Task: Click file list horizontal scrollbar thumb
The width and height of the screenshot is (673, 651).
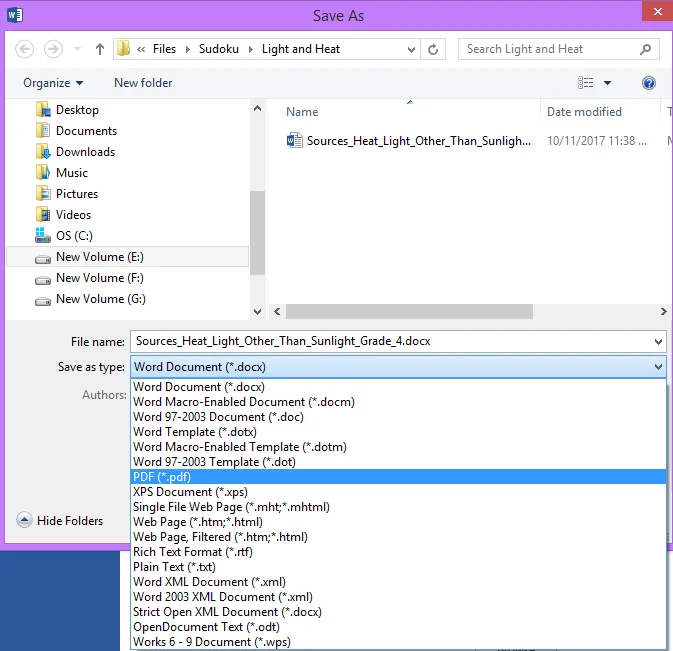Action: click(409, 312)
